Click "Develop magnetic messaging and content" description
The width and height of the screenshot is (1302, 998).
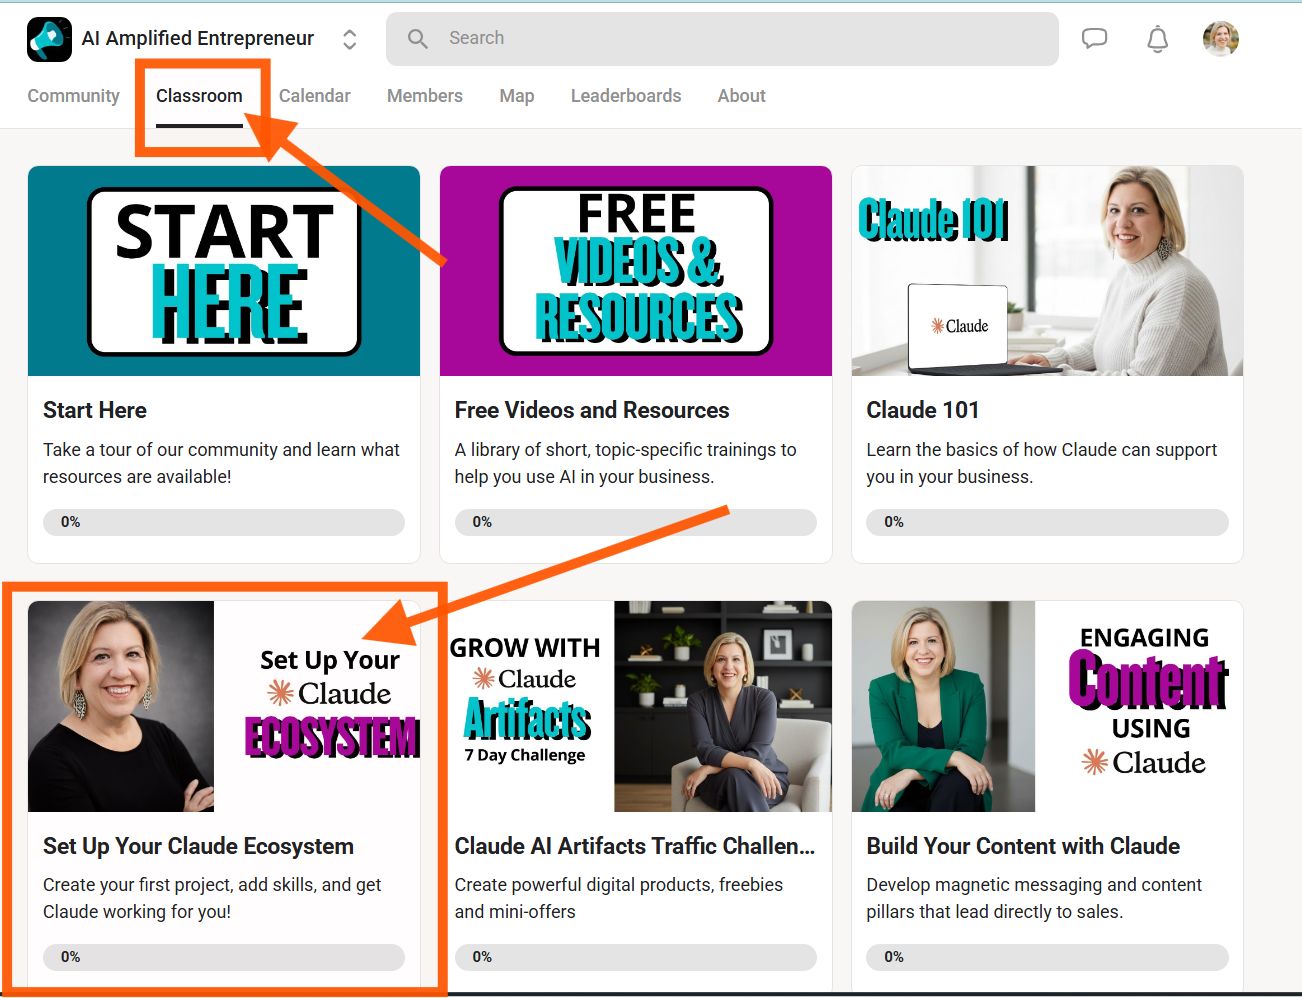tap(1034, 898)
